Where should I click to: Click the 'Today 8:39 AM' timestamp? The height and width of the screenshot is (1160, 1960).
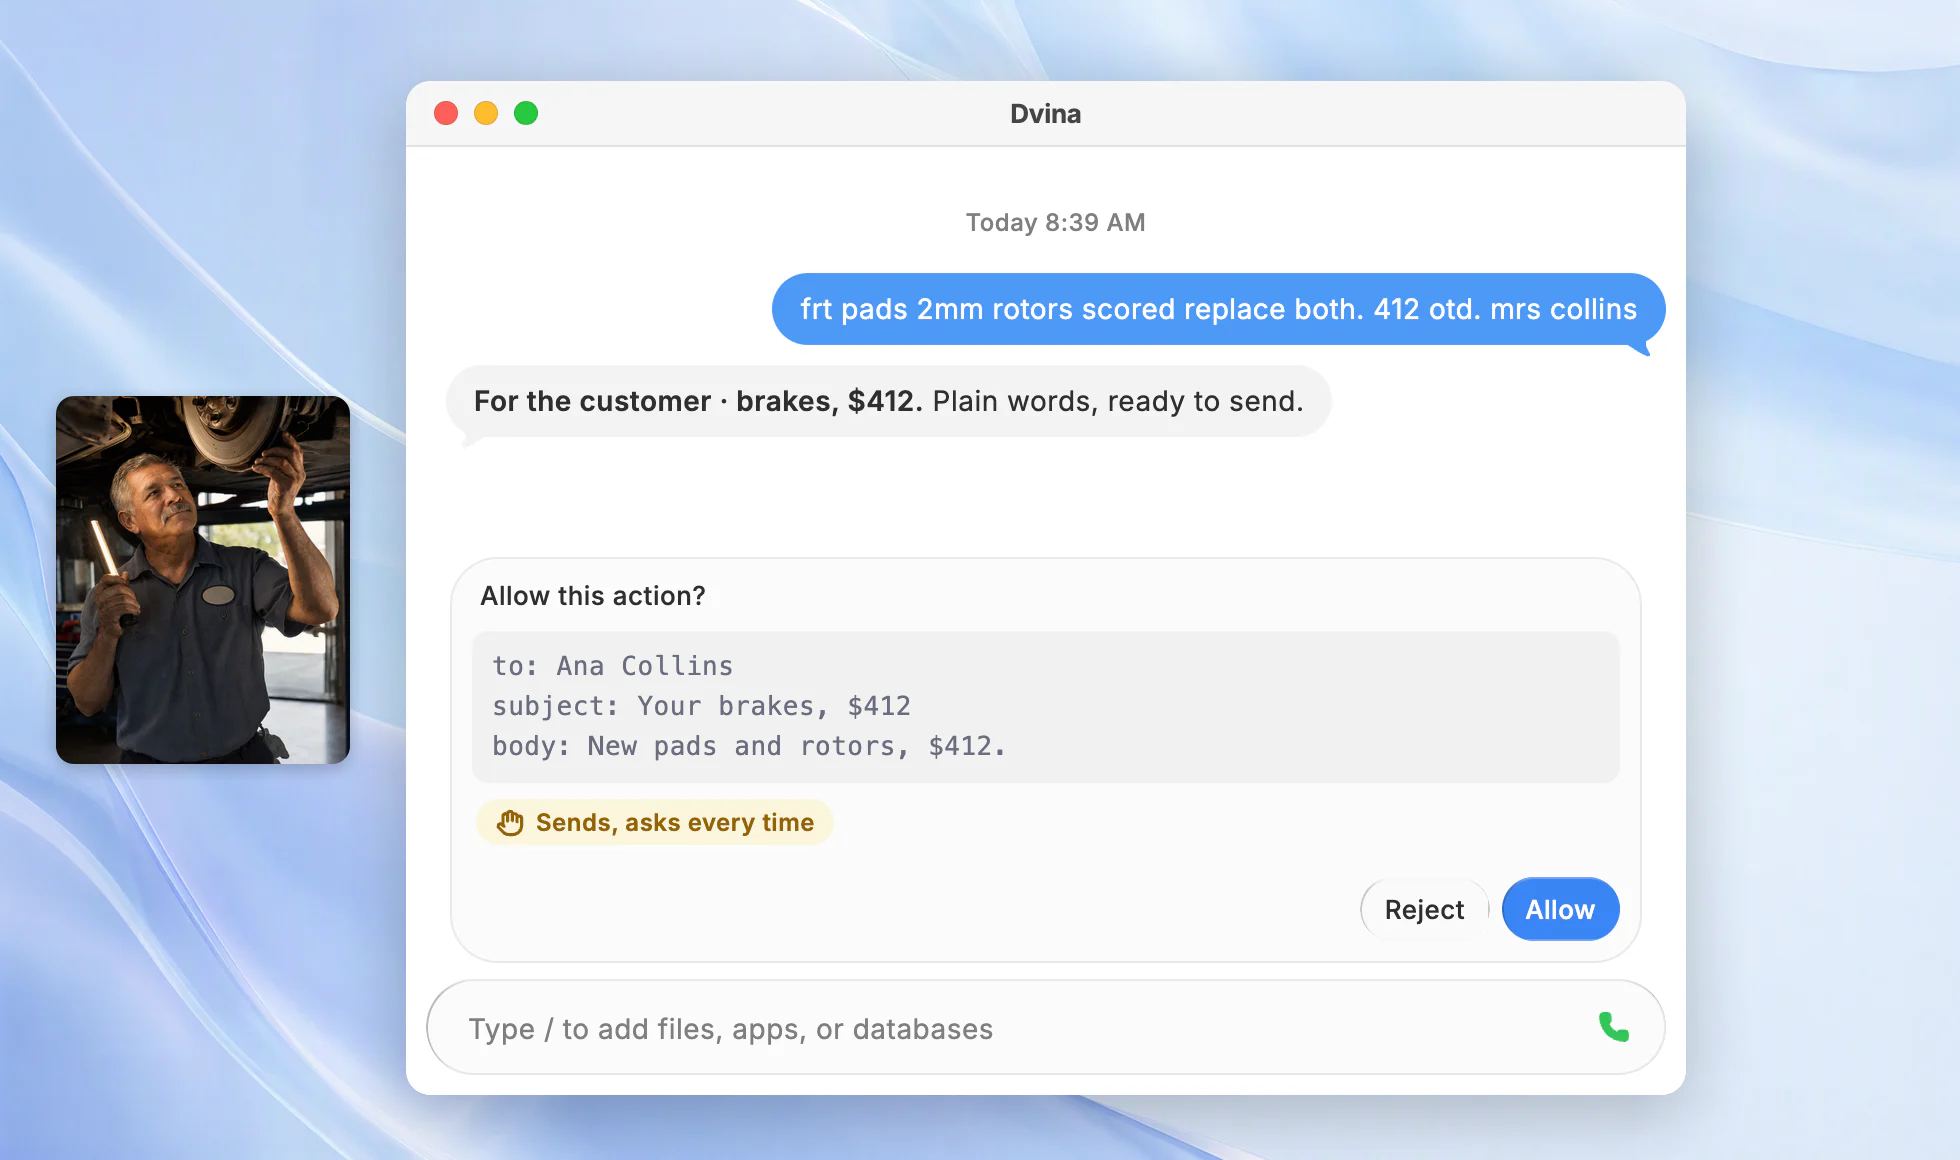click(1055, 222)
